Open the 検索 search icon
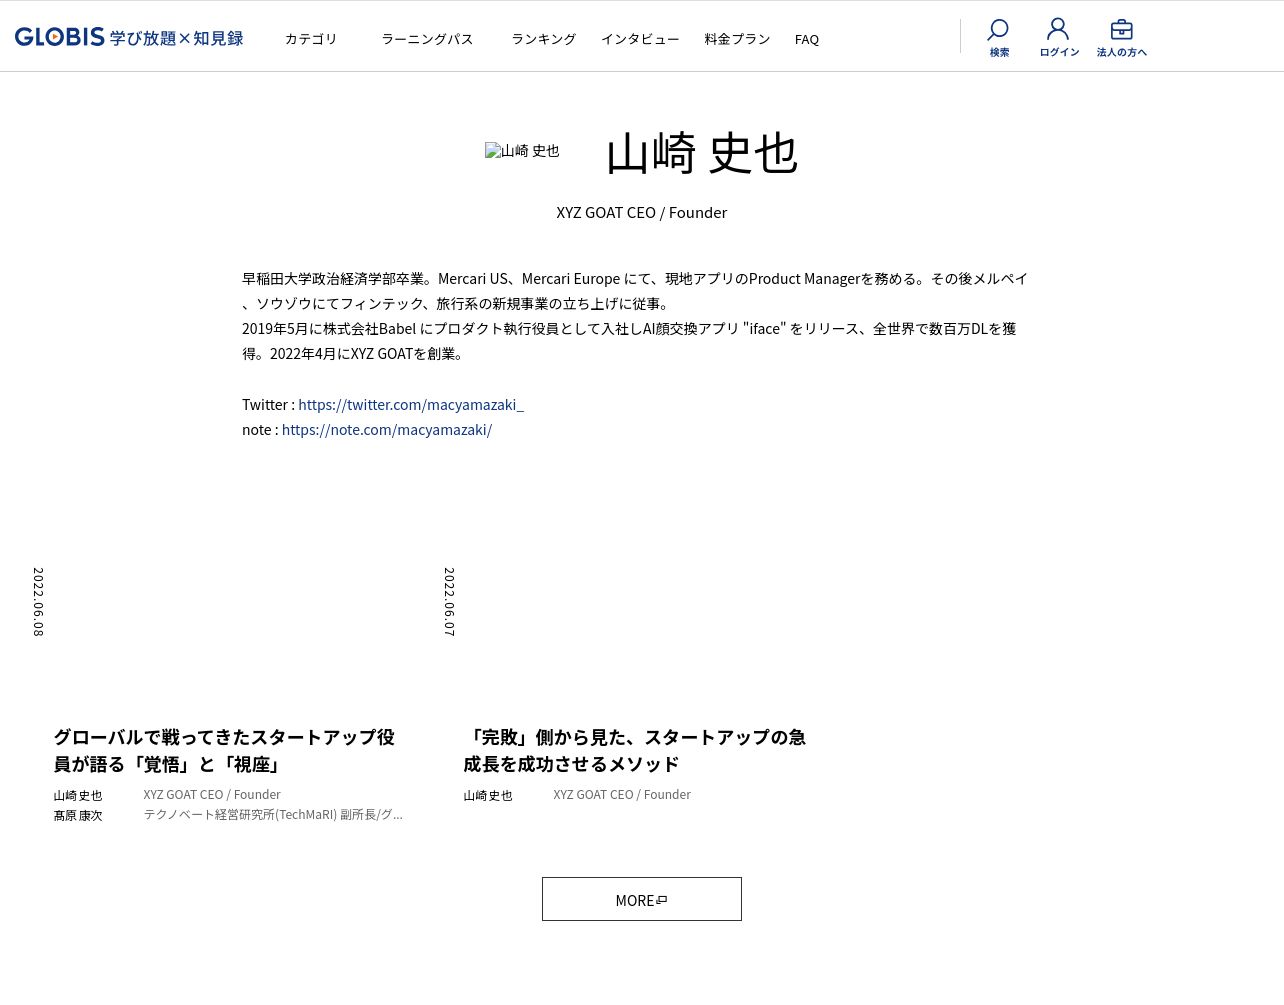The height and width of the screenshot is (1005, 1284). pyautogui.click(x=998, y=38)
